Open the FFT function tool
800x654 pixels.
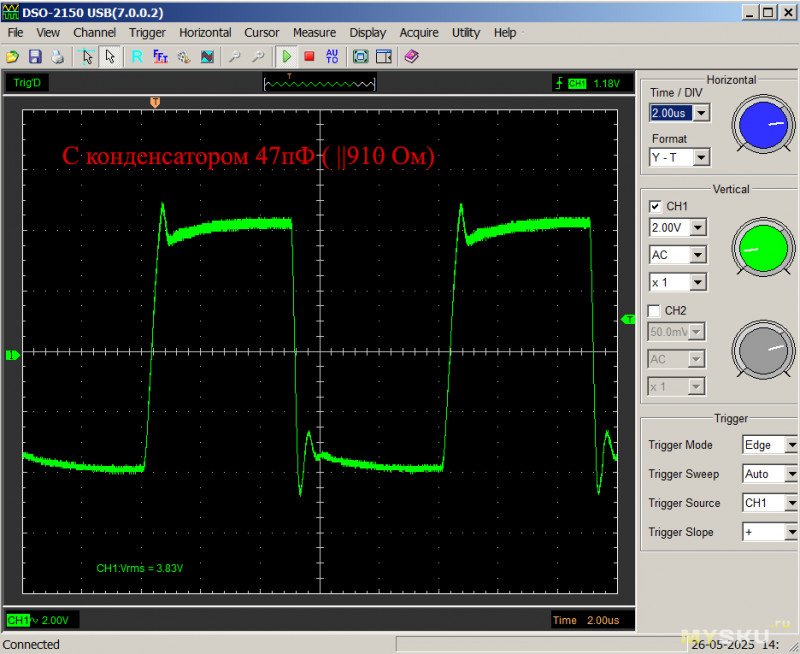160,57
